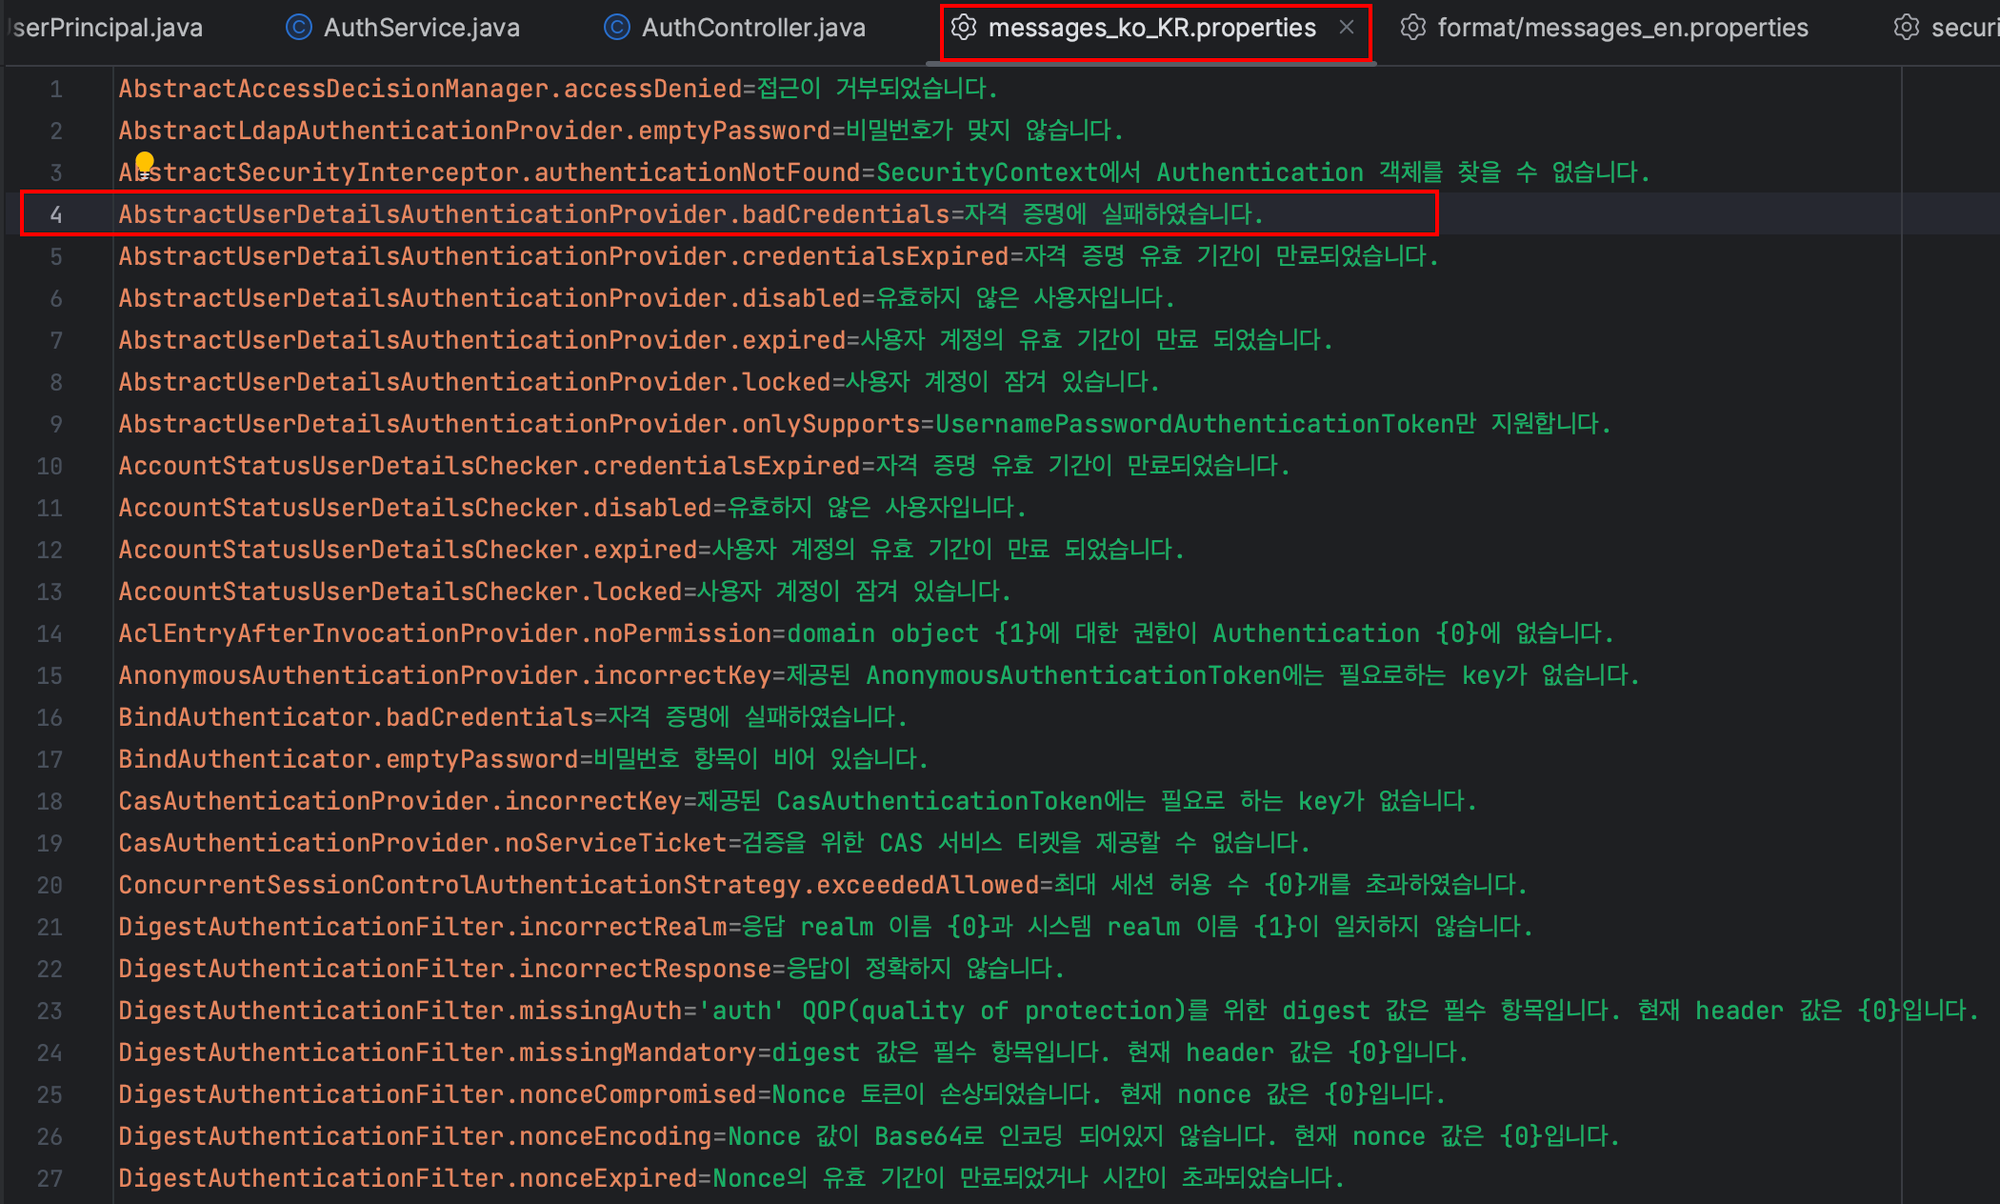Click line number 27 in the gutter

click(50, 1178)
